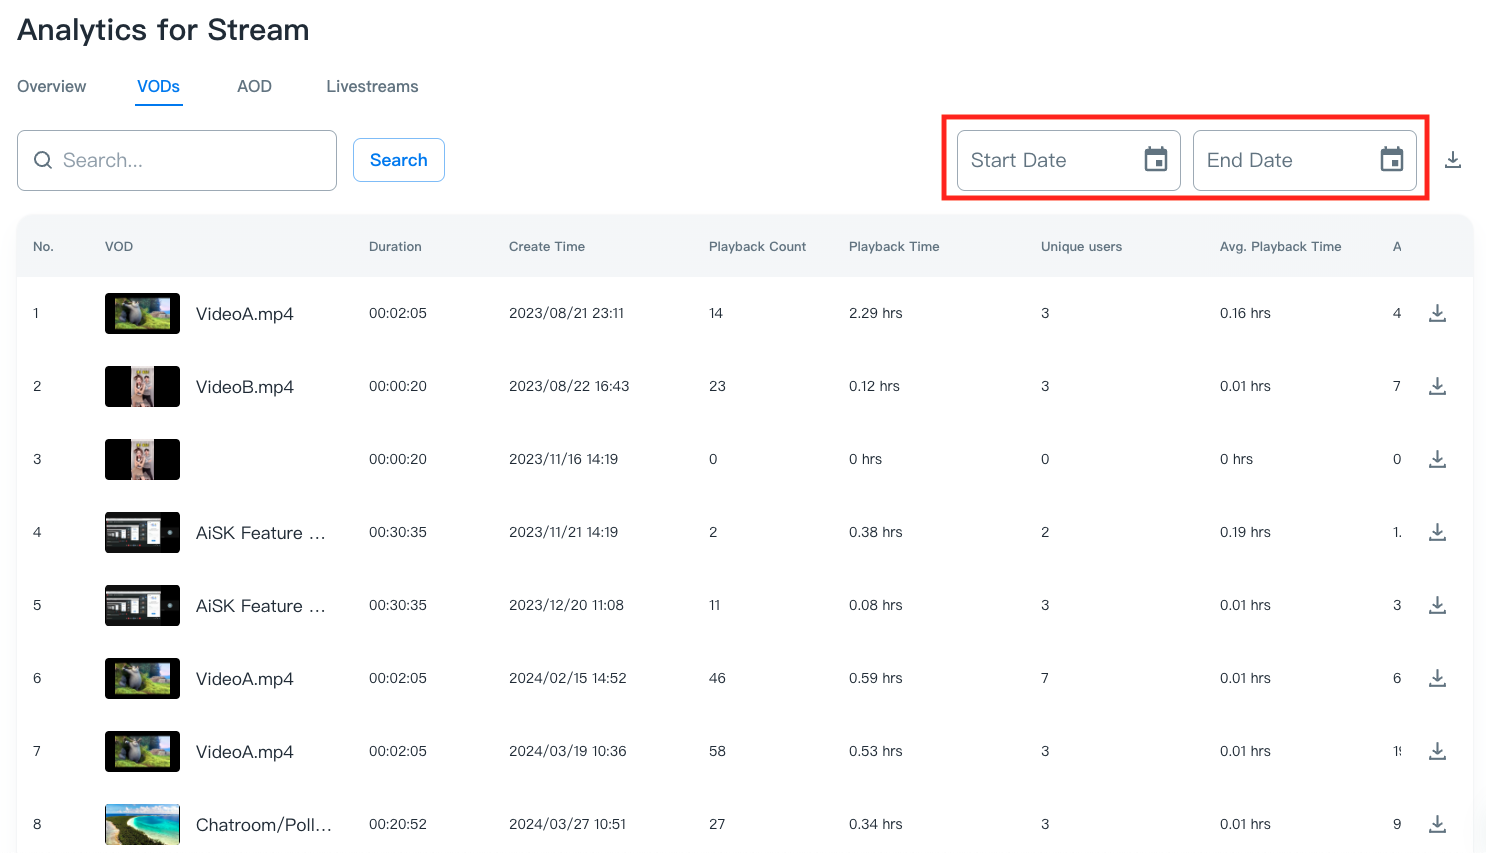1486x853 pixels.
Task: Click the Start Date input field
Action: (1050, 160)
